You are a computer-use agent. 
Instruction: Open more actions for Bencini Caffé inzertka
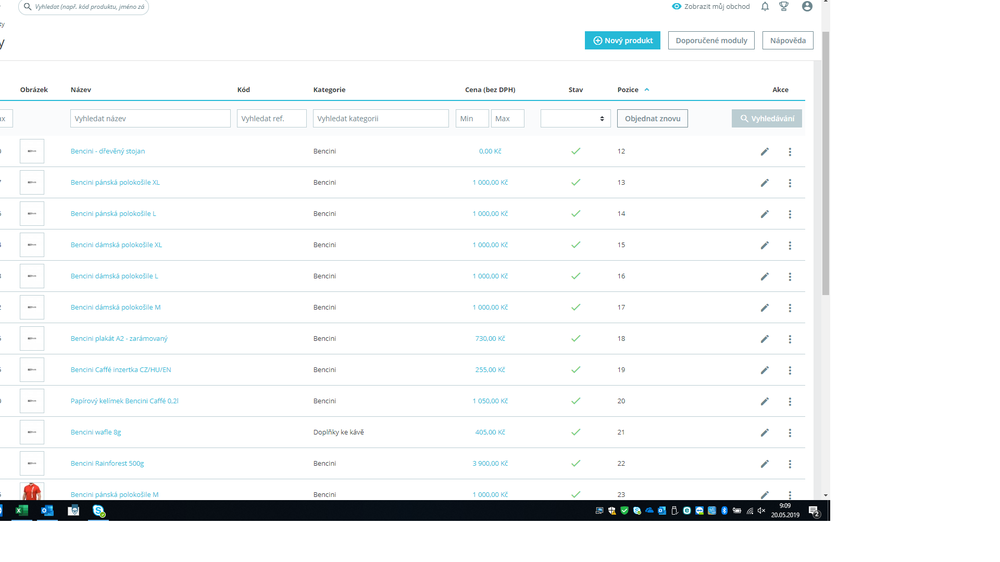[790, 371]
